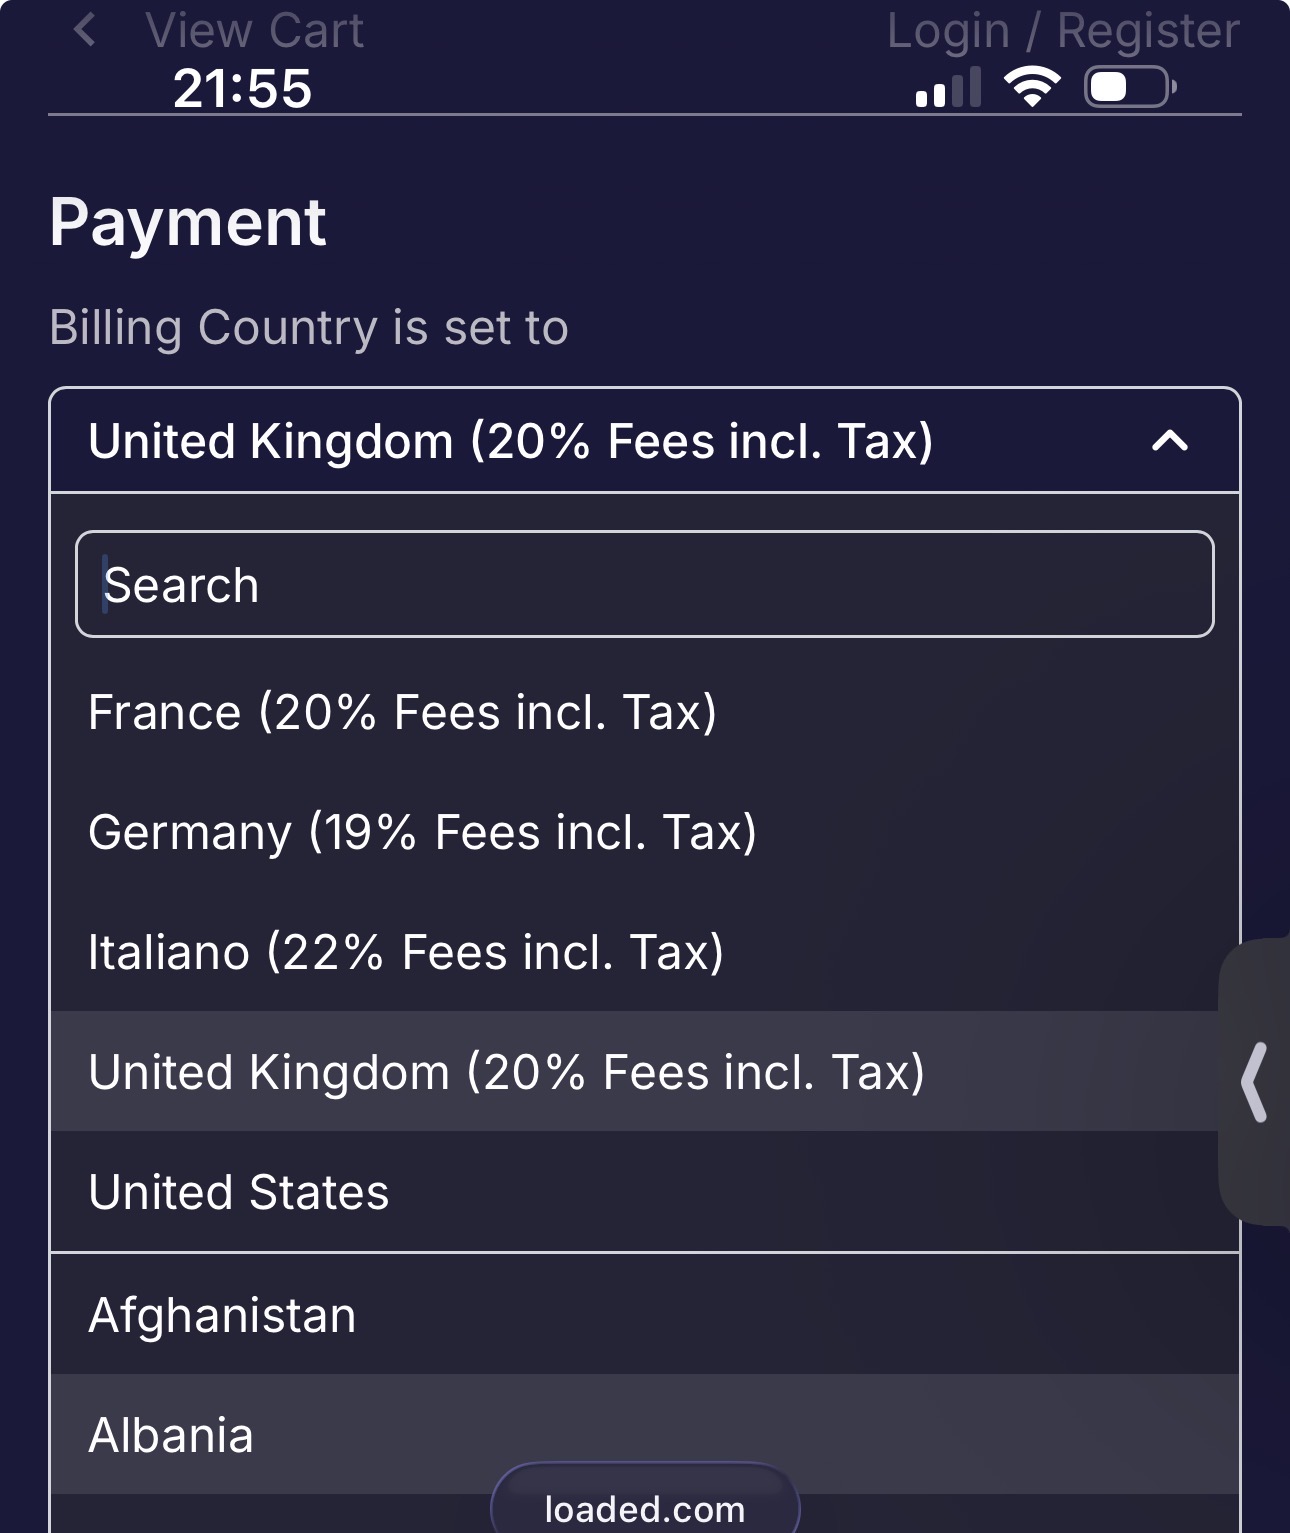Choose United States as billing country
Screen dimensions: 1290x1533
point(239,1192)
